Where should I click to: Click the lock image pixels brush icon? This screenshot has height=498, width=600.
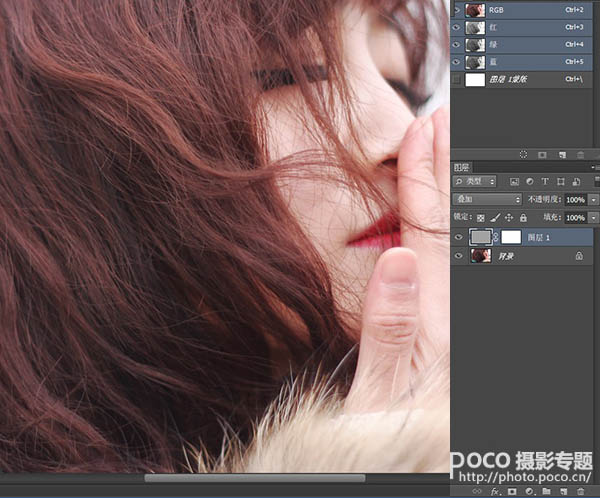pyautogui.click(x=495, y=217)
